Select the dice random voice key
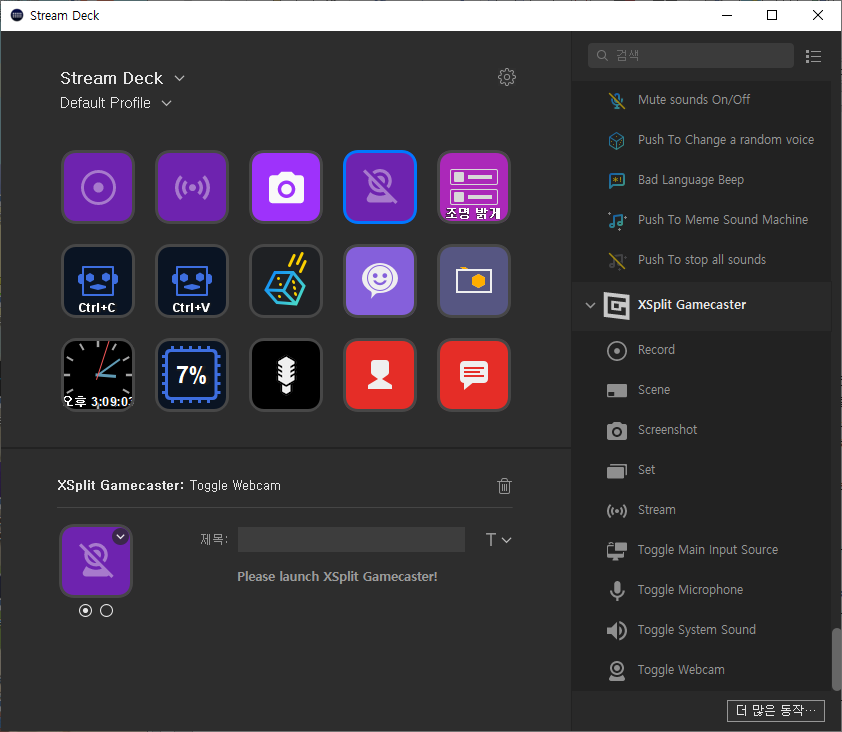The width and height of the screenshot is (842, 732). point(286,281)
